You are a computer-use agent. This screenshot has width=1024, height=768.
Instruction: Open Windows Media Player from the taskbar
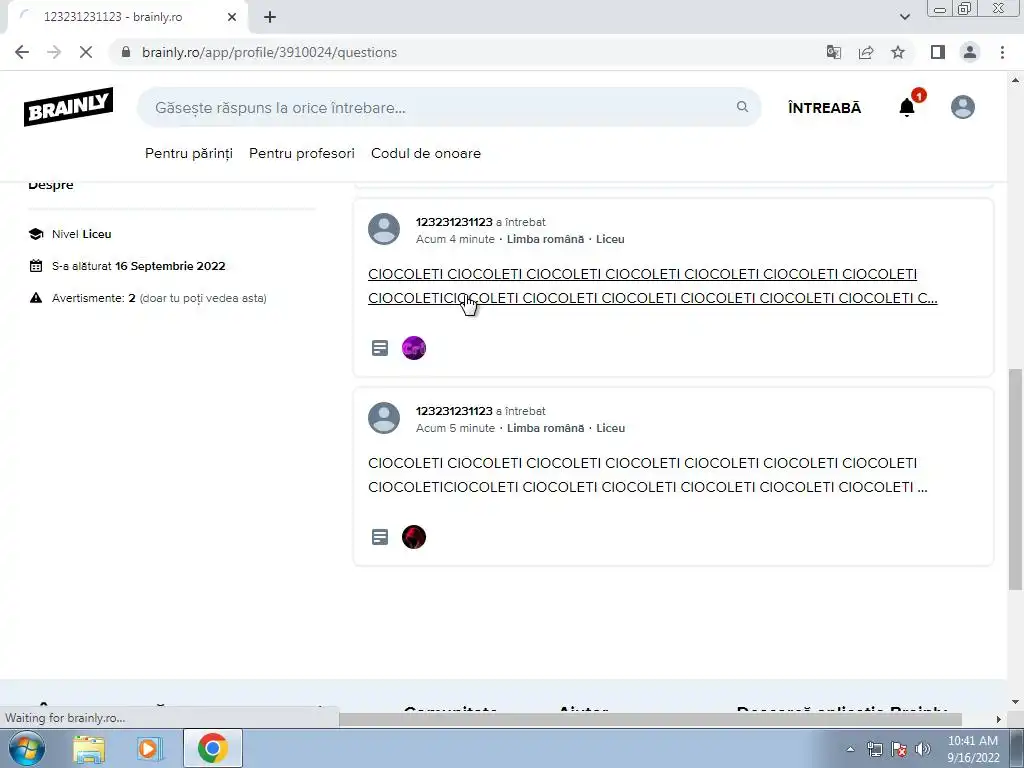[149, 748]
